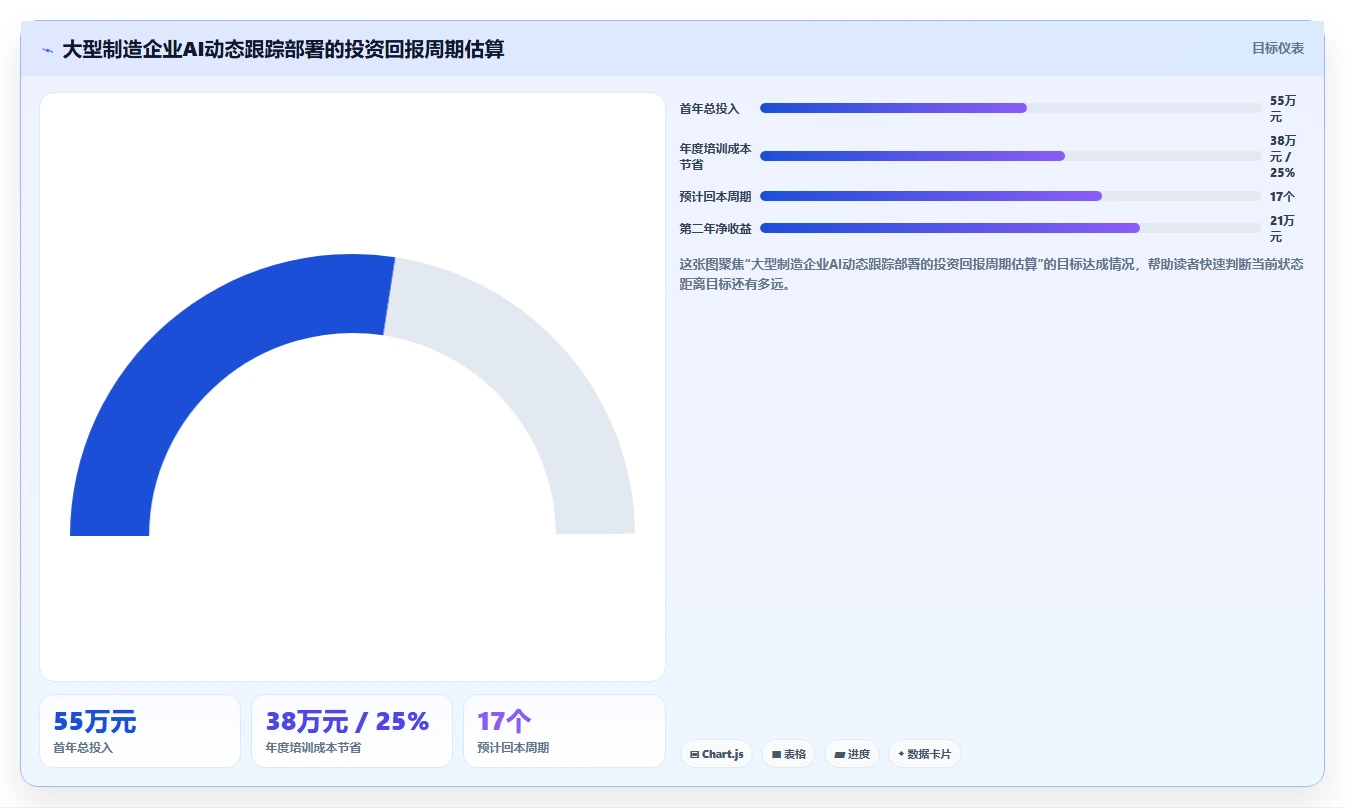
Task: Click the 第二年净收益 progress bar
Action: 1011,228
